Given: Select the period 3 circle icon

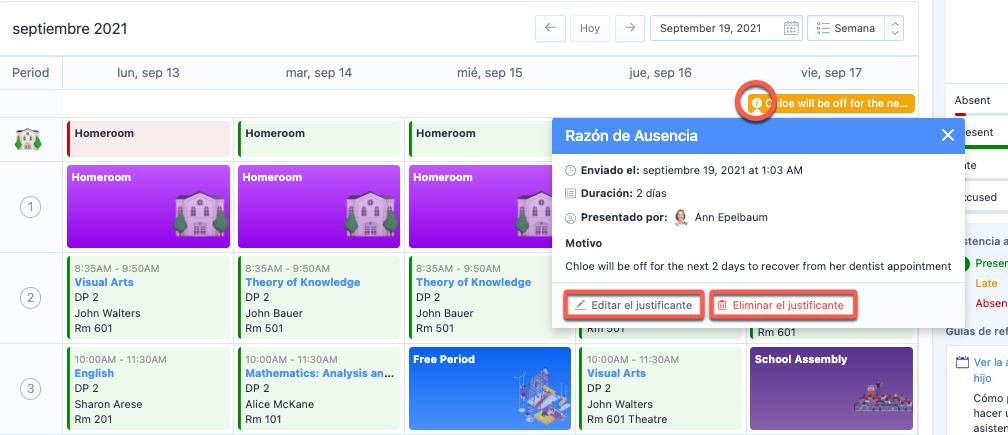Looking at the screenshot, I should pyautogui.click(x=31, y=389).
